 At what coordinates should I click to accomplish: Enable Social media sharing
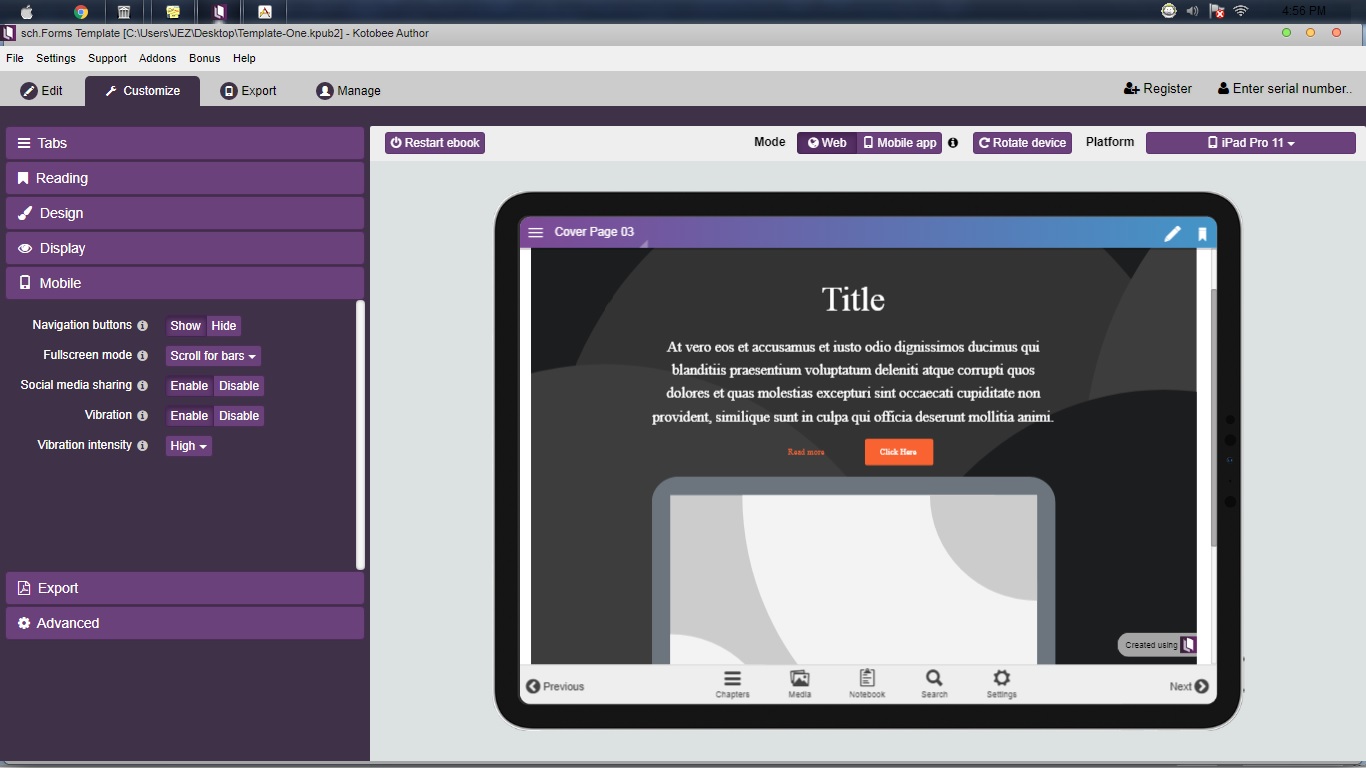[189, 386]
